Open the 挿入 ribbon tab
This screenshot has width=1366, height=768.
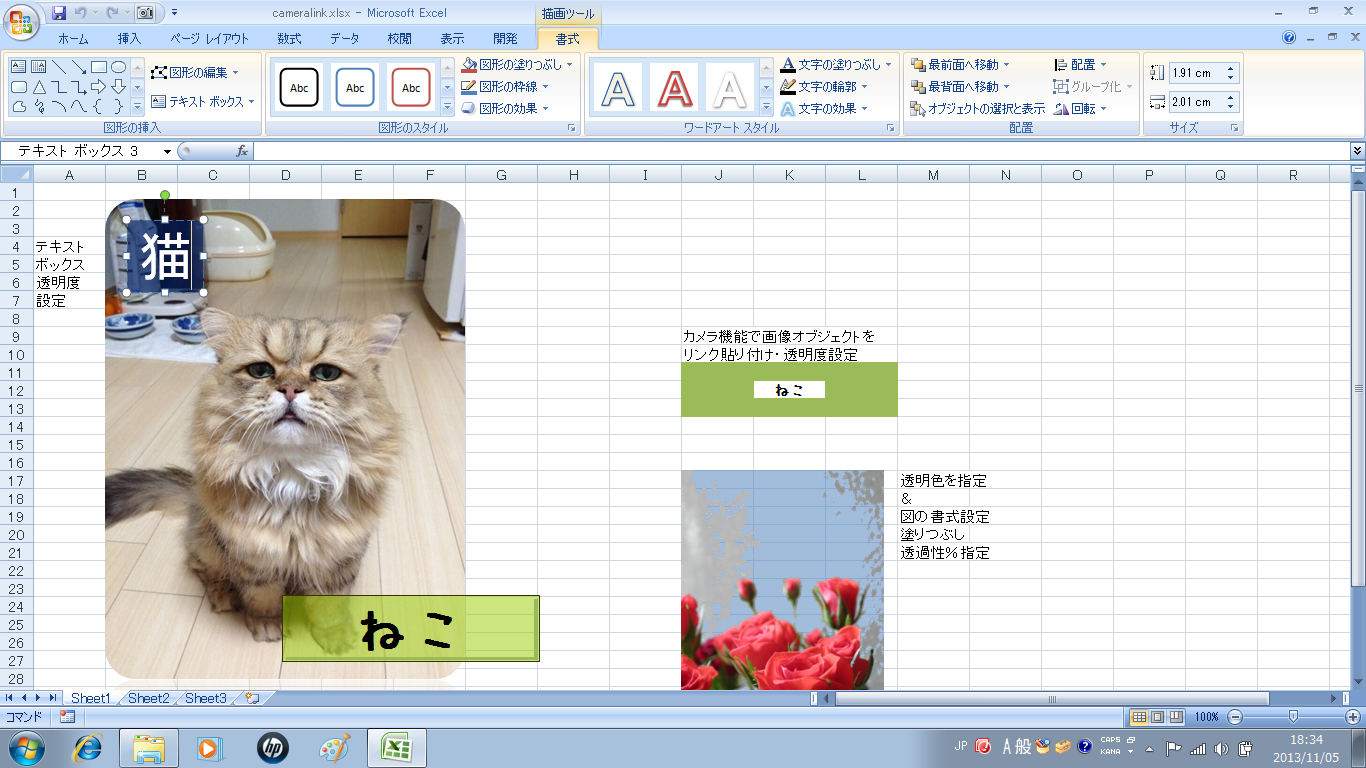click(x=129, y=39)
